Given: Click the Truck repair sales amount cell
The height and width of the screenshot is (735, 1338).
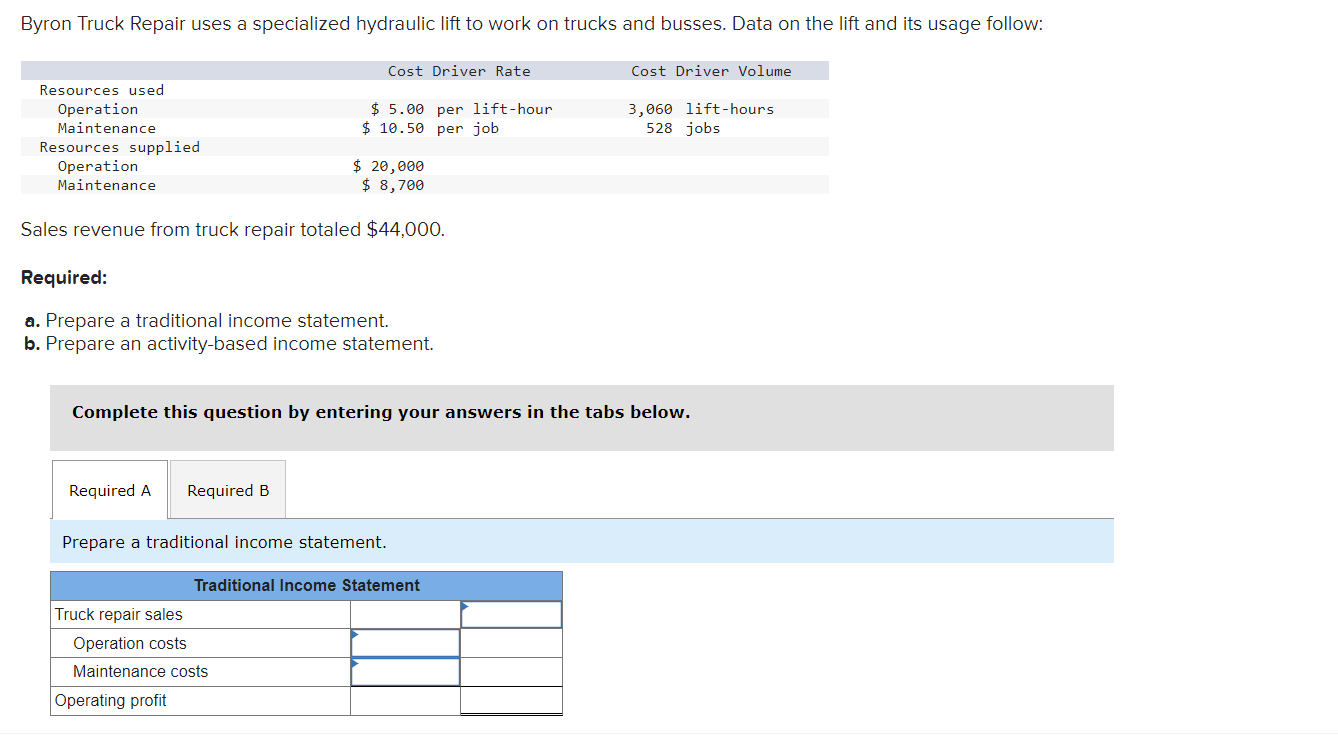Looking at the screenshot, I should (x=510, y=614).
